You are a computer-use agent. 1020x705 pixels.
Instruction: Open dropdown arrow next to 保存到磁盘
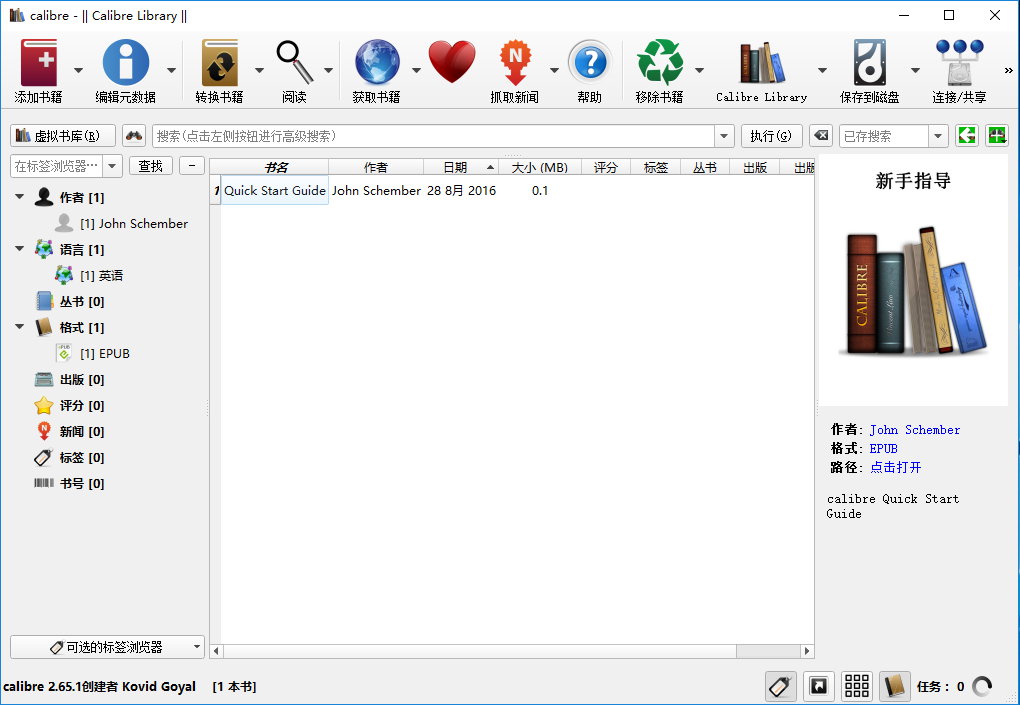coord(915,70)
